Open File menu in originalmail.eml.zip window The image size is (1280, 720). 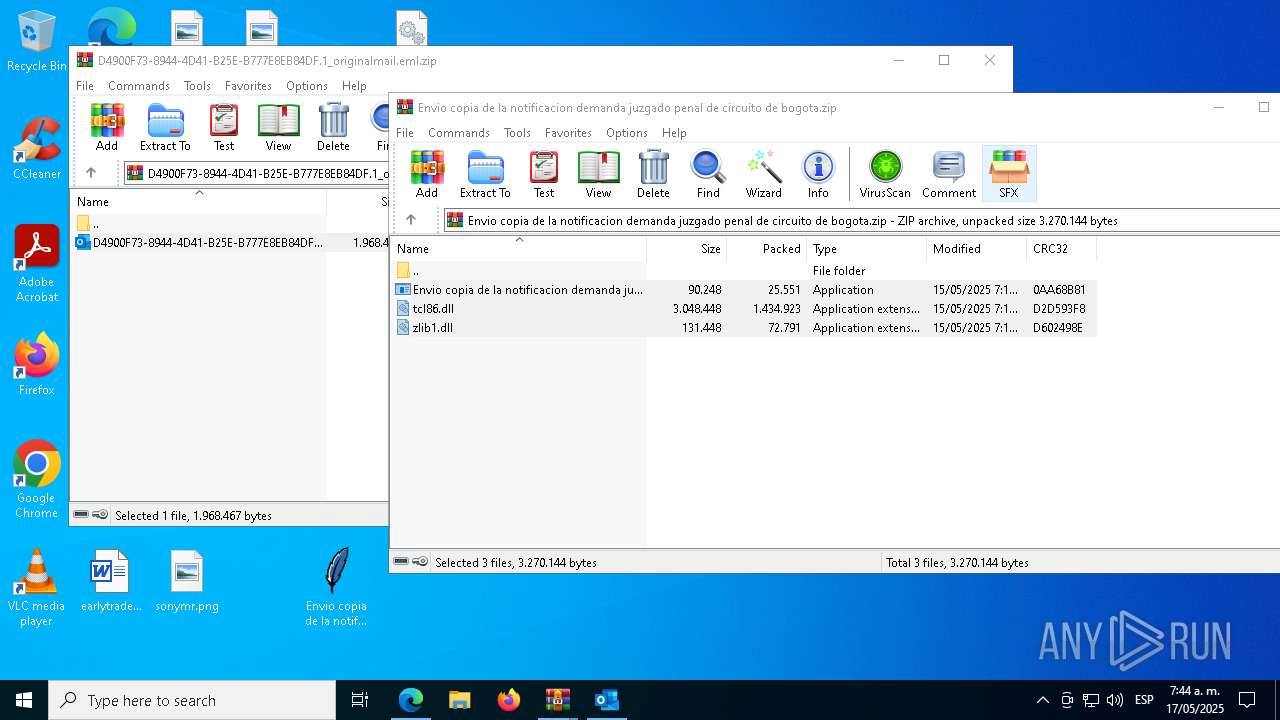84,86
